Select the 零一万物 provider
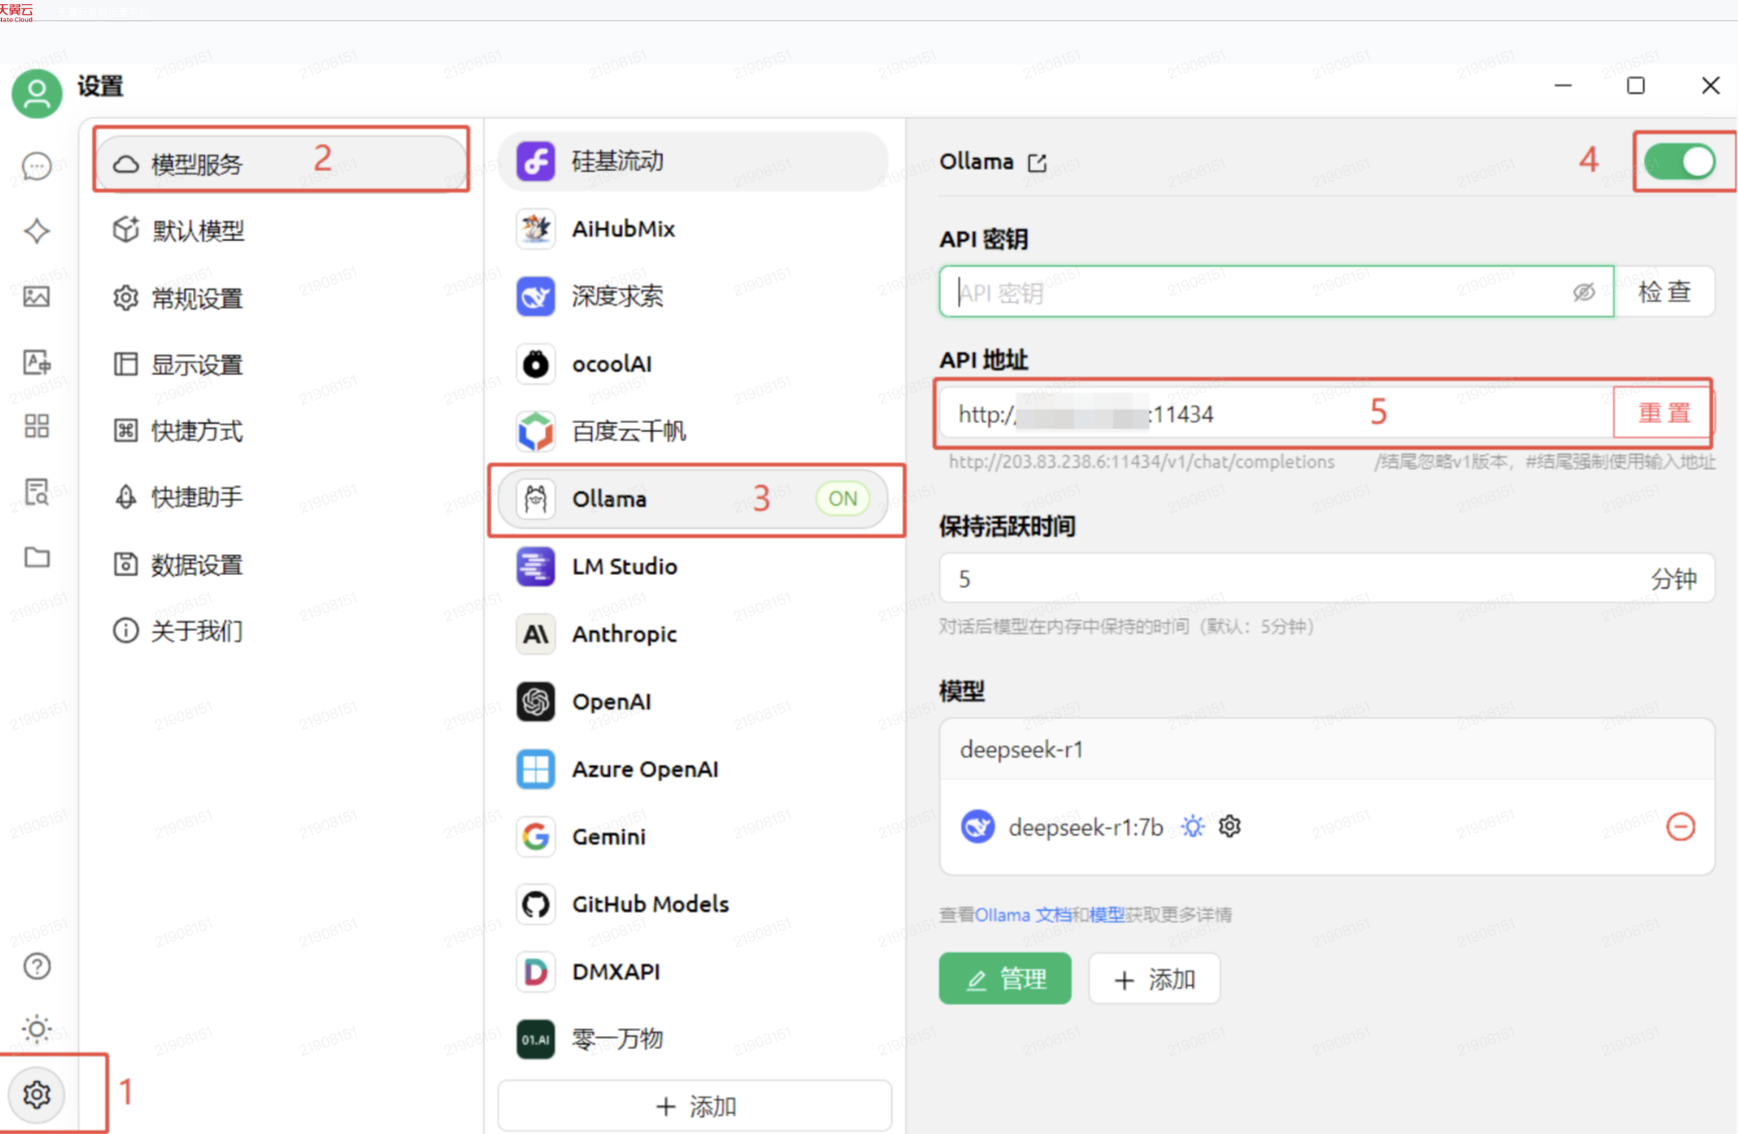1738x1134 pixels. click(693, 1039)
